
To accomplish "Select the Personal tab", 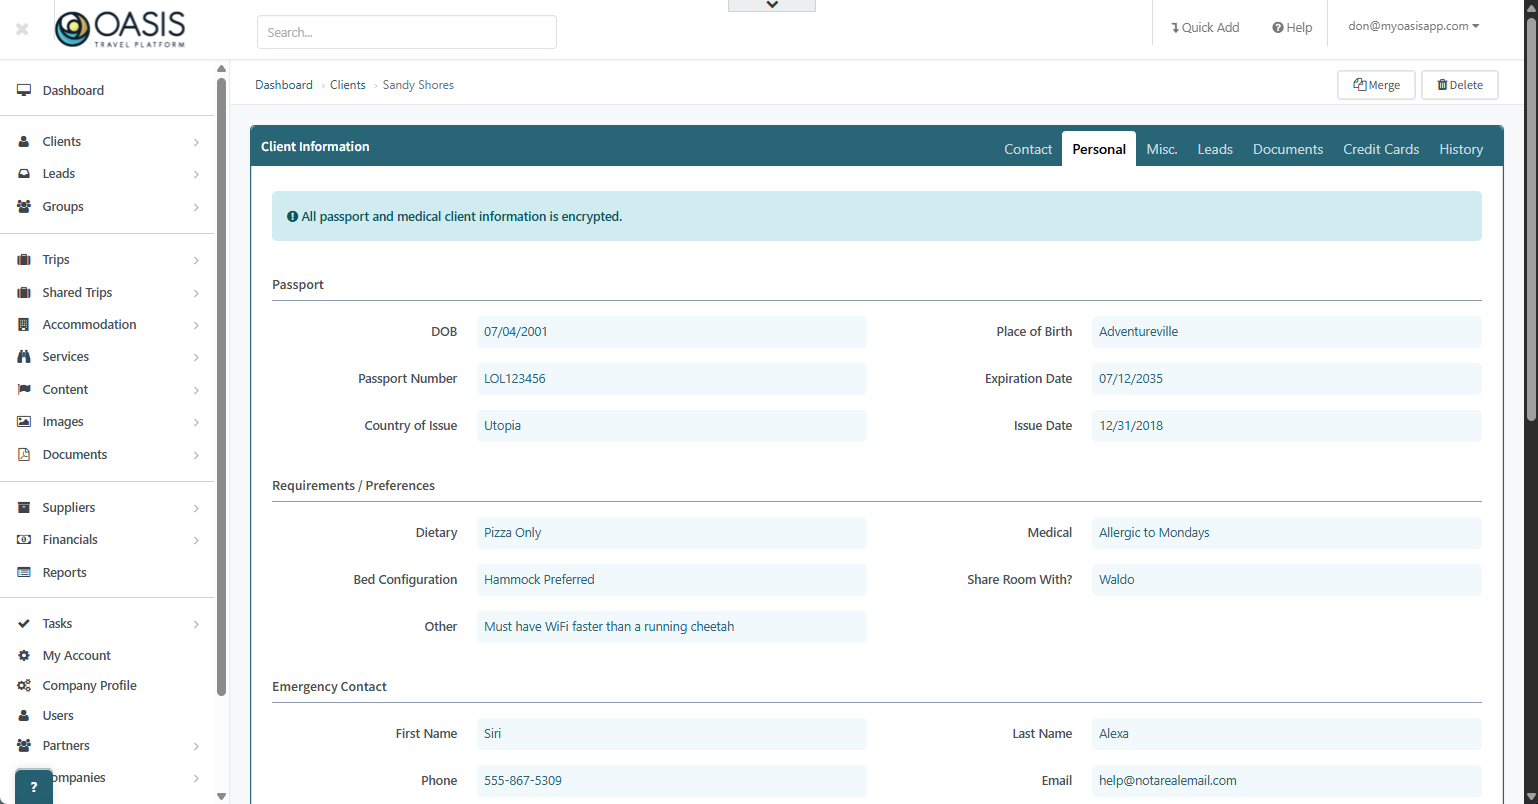I will (1099, 149).
